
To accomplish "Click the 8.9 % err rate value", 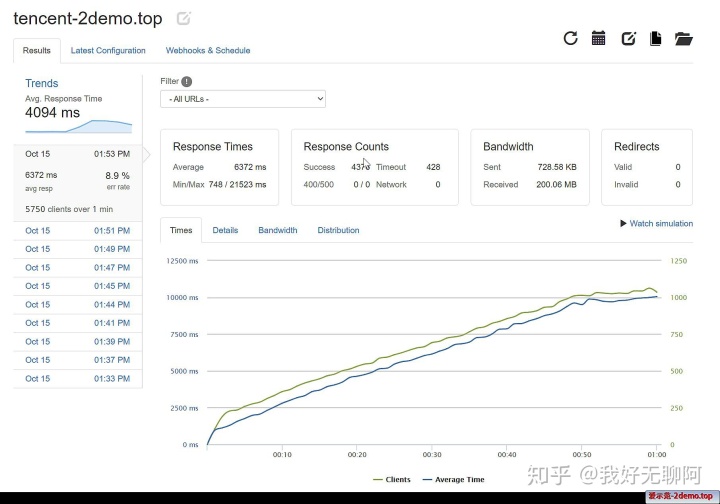I will [118, 175].
